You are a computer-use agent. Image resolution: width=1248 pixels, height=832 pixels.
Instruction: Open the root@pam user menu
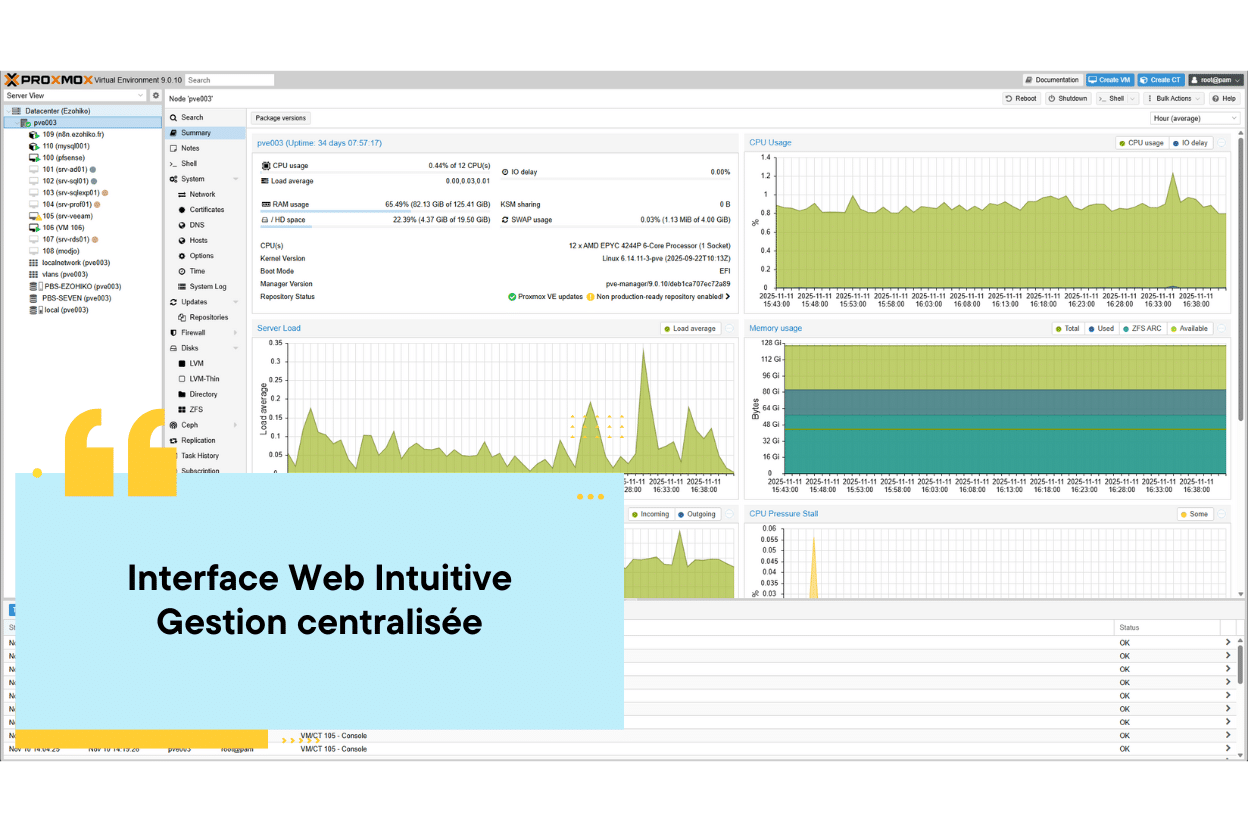1217,80
